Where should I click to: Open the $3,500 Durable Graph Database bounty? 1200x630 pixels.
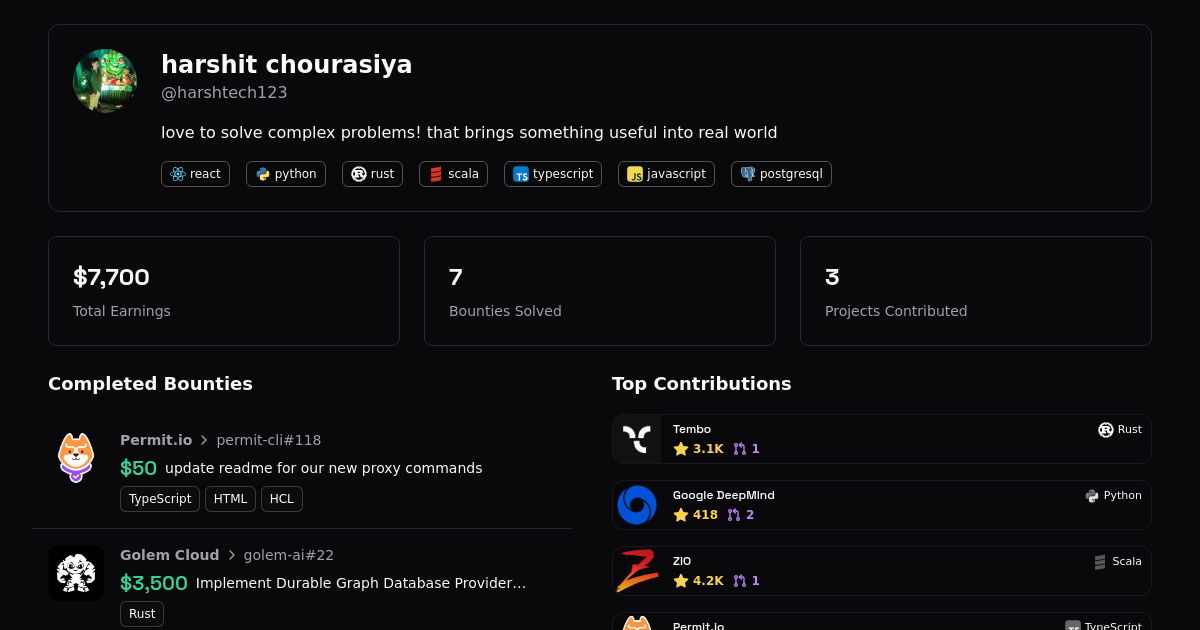tap(360, 583)
